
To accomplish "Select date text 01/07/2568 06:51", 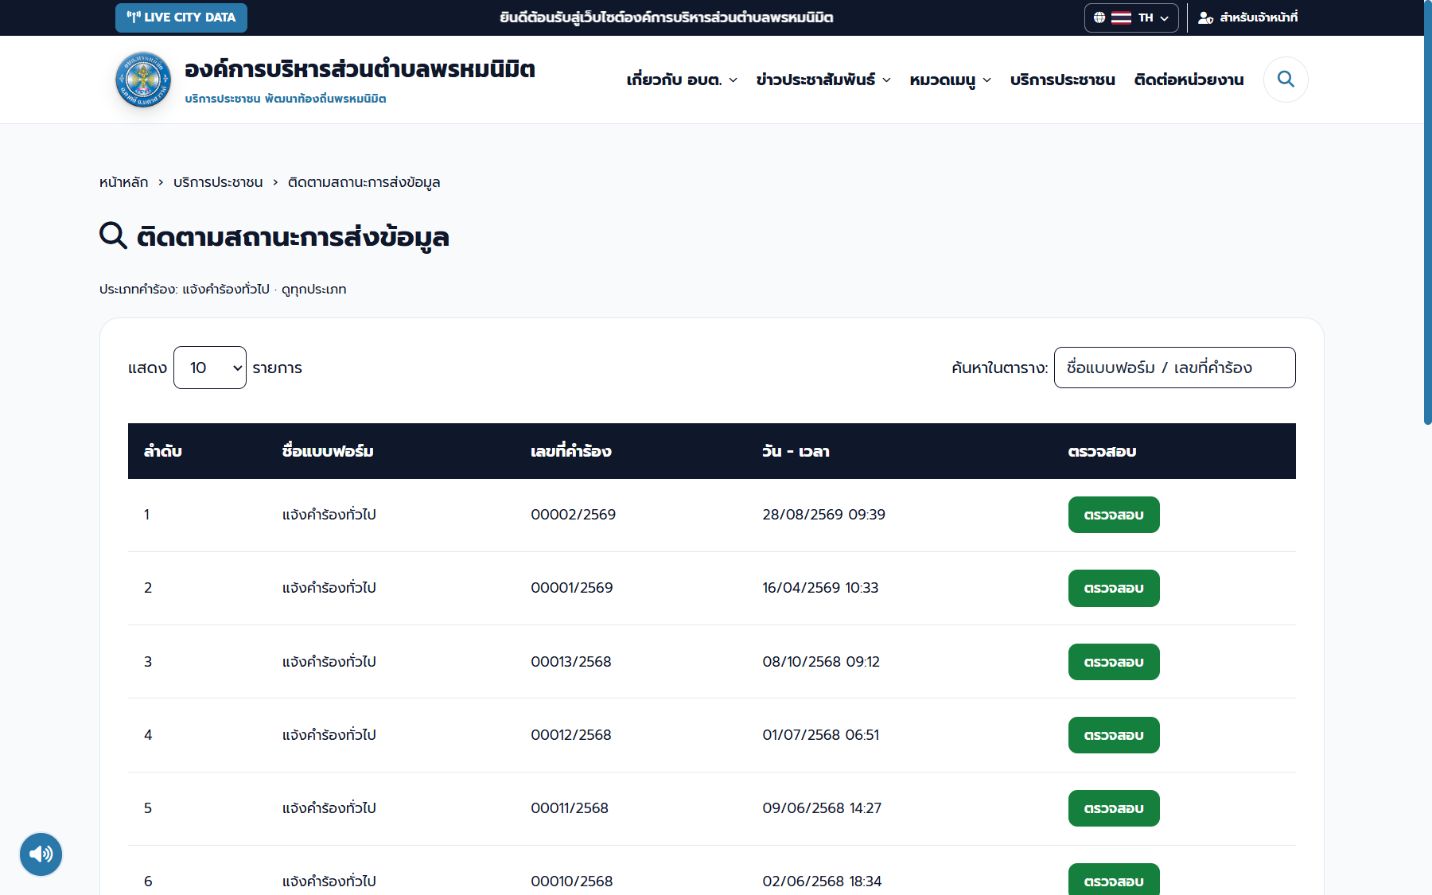I will 821,735.
